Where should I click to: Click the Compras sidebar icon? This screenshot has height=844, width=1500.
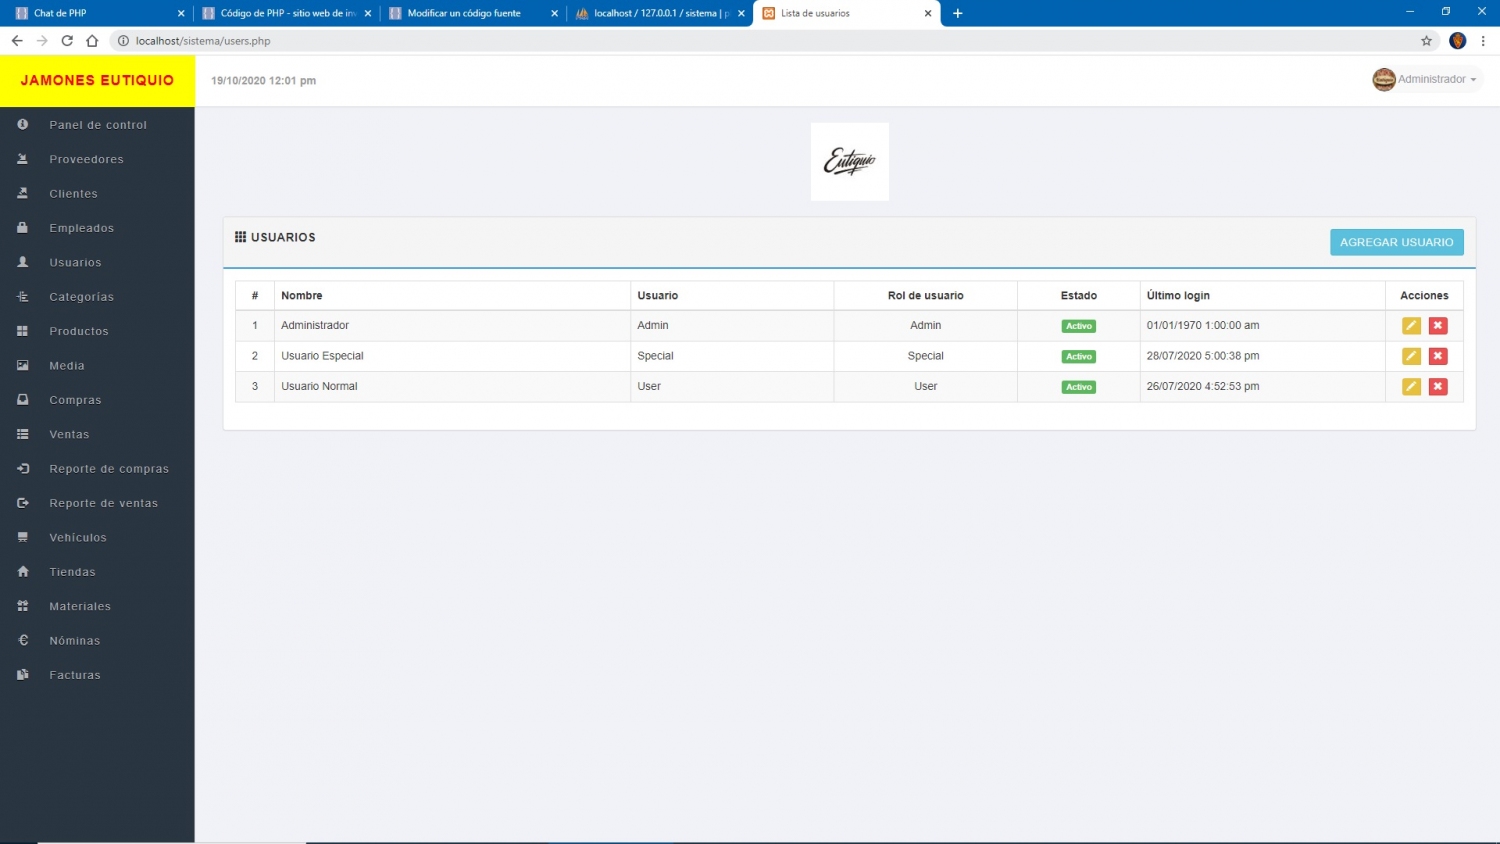22,400
